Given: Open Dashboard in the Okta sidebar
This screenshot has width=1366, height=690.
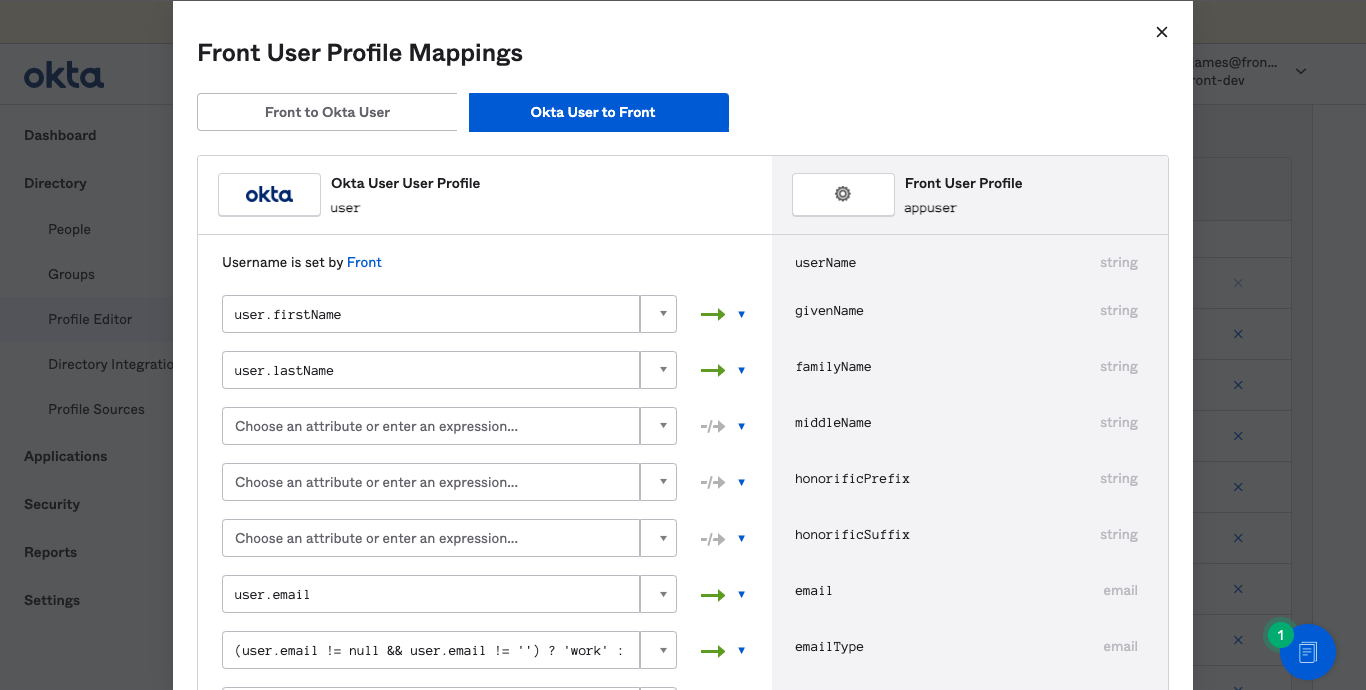Looking at the screenshot, I should click(60, 135).
